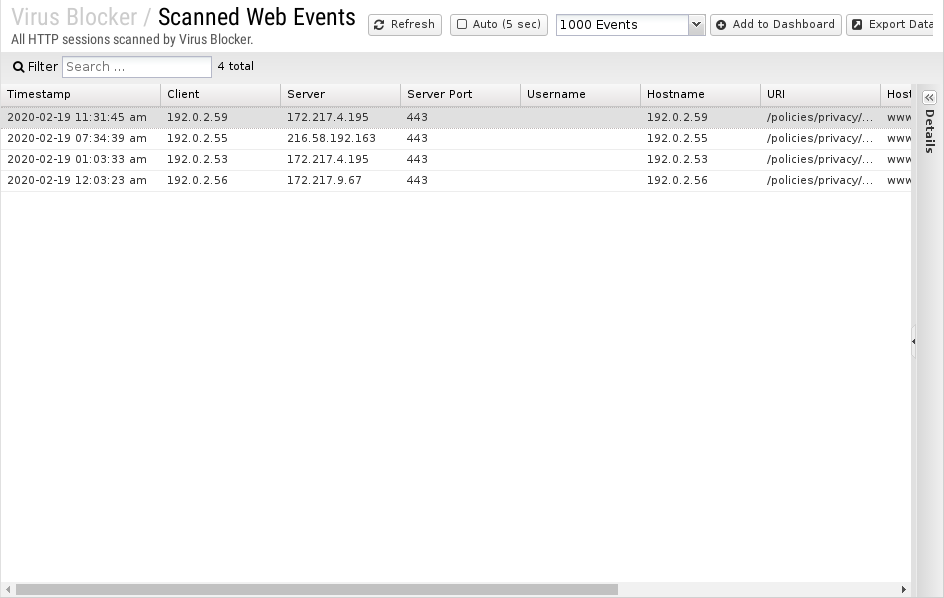Click server cell 172.217.9.67
Viewport: 944px width, 598px height.
coord(324,181)
